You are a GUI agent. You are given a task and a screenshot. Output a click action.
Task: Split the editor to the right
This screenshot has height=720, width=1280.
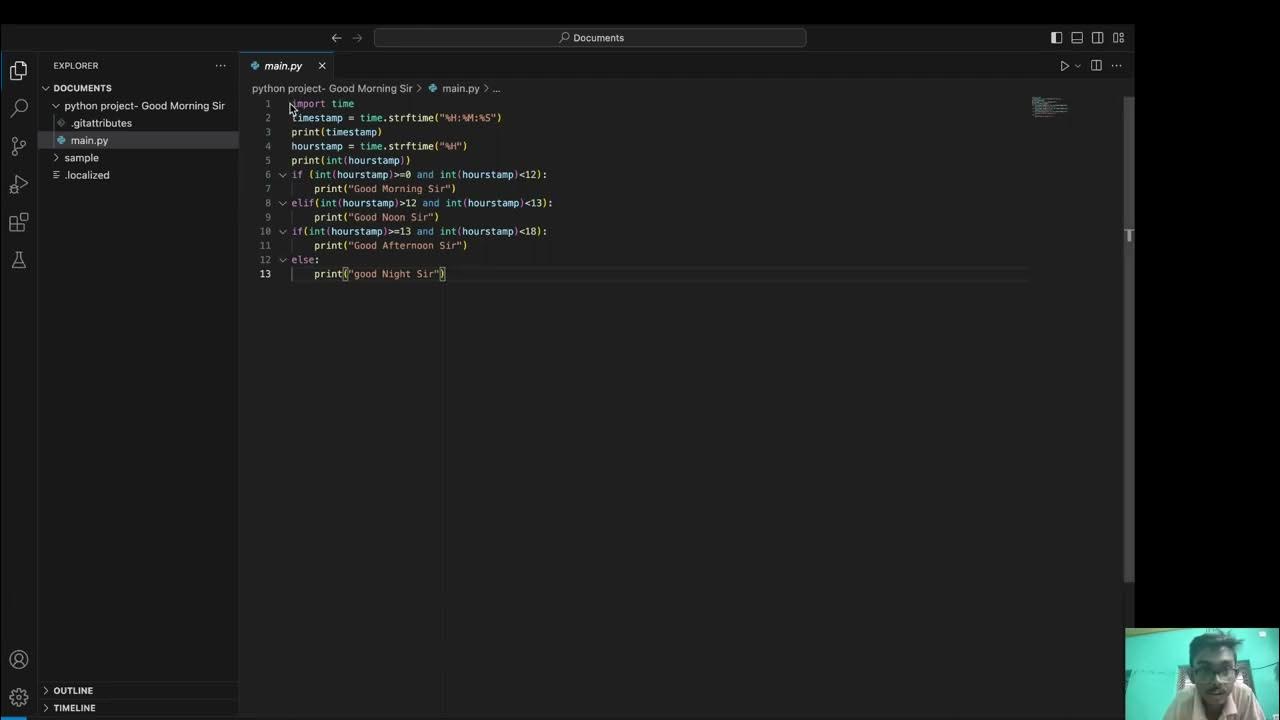1096,66
